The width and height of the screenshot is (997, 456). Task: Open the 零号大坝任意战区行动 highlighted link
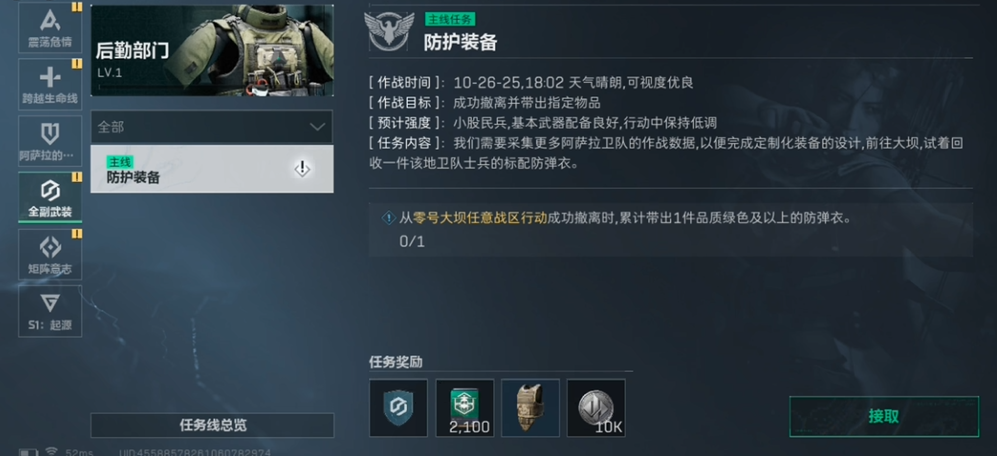click(x=479, y=218)
